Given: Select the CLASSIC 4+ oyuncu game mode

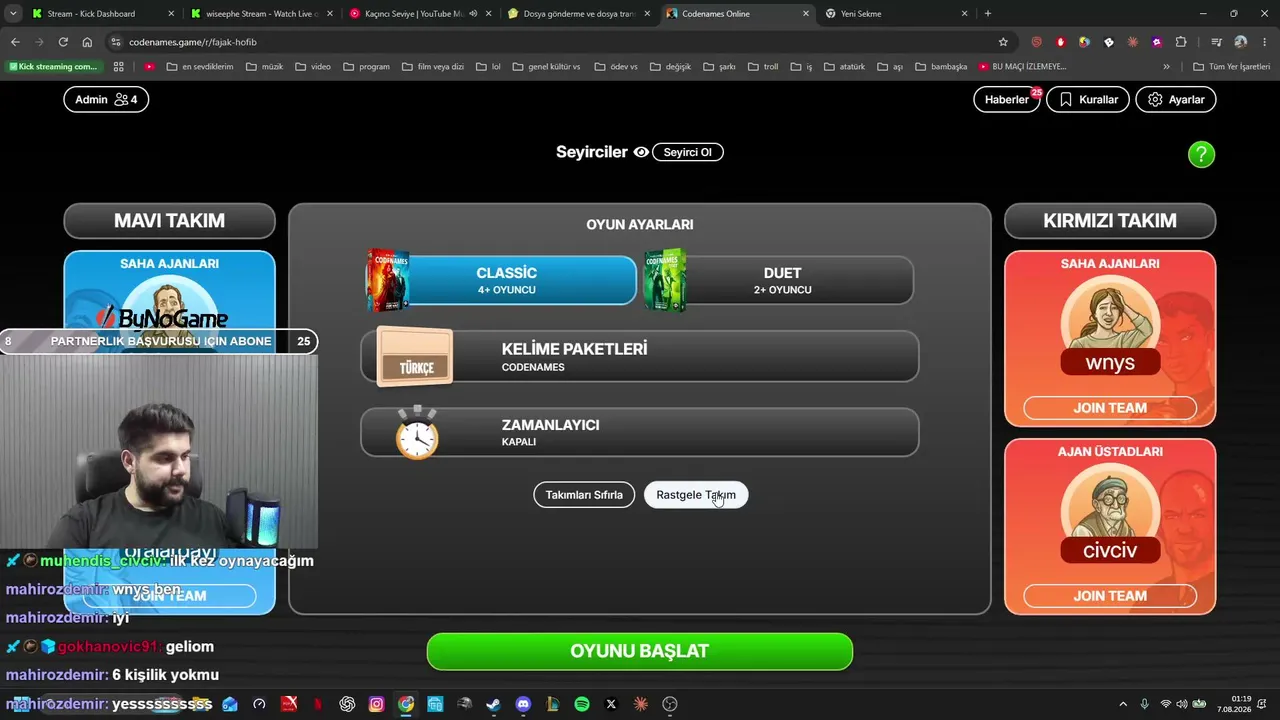Looking at the screenshot, I should point(501,280).
